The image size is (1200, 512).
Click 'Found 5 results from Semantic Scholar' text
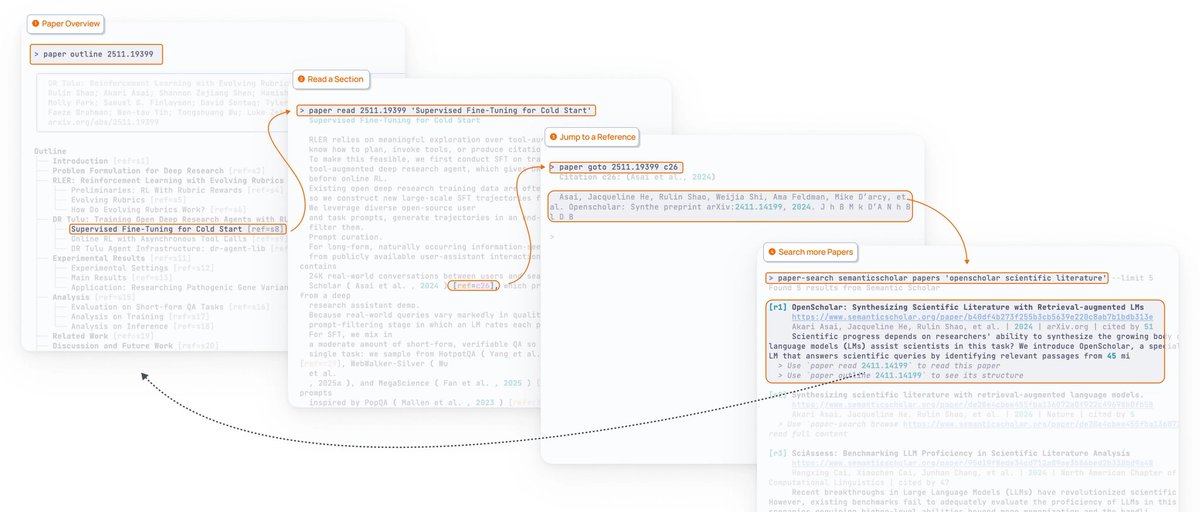pyautogui.click(x=855, y=288)
